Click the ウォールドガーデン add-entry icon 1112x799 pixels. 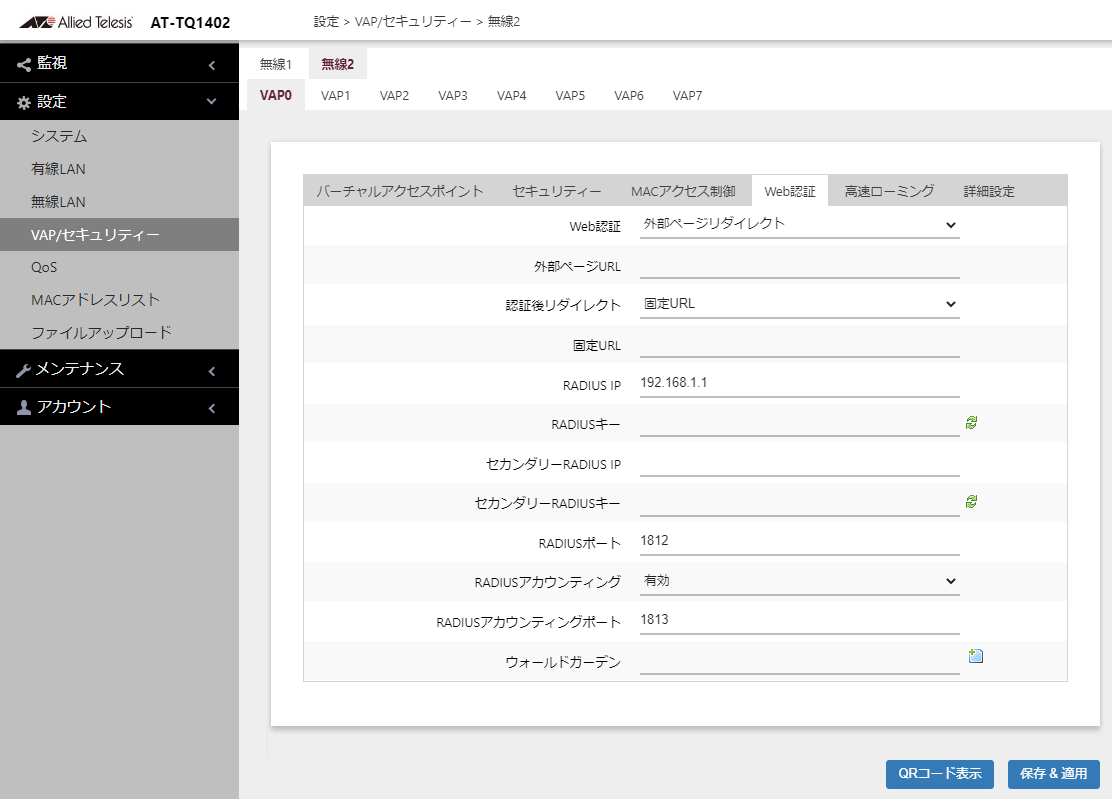[x=976, y=656]
